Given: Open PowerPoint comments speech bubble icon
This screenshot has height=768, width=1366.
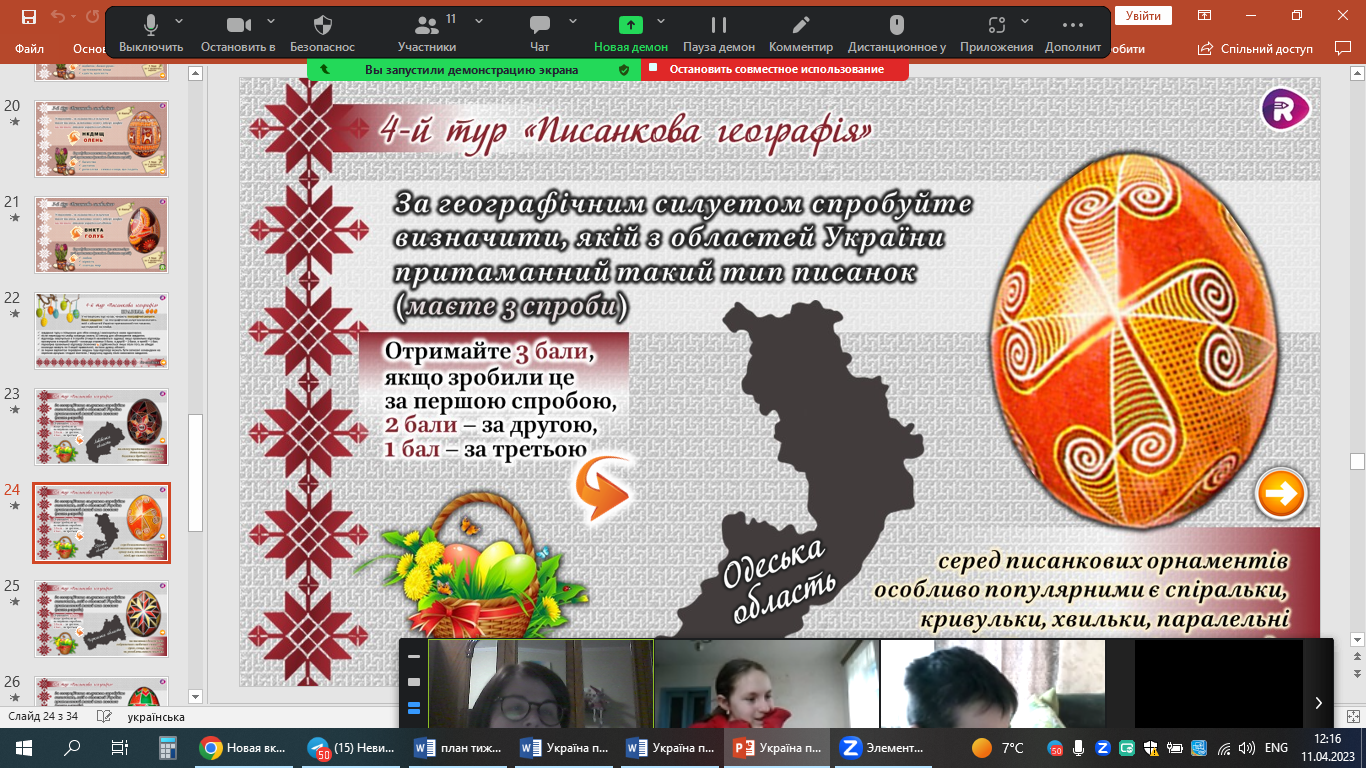Looking at the screenshot, I should tap(1343, 48).
